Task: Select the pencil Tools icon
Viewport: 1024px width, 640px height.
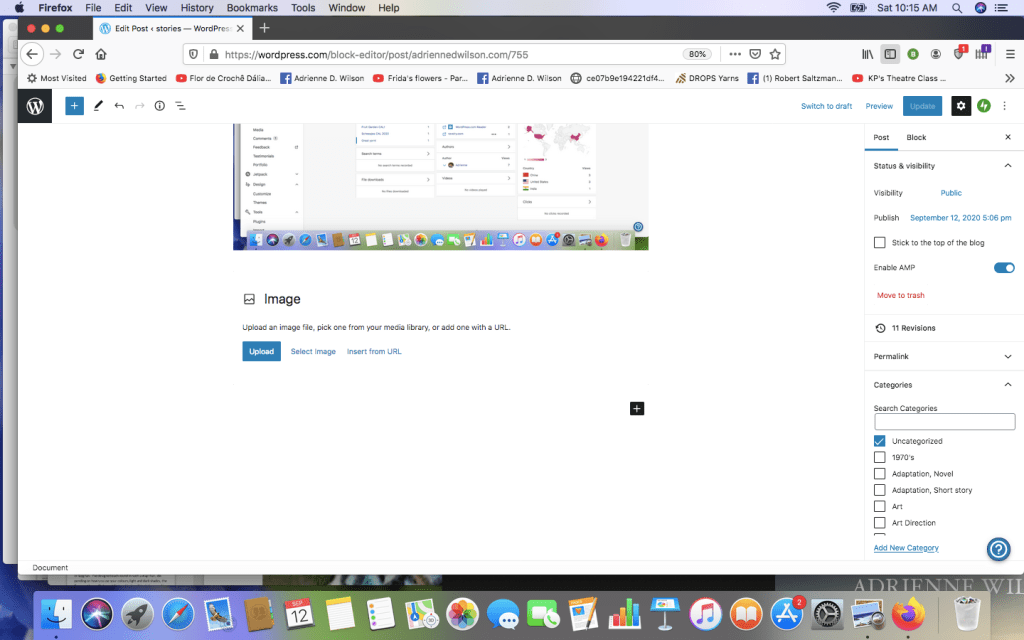Action: pos(98,105)
